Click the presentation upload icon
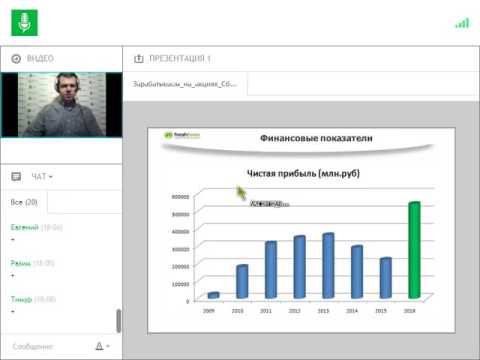Image resolution: width=480 pixels, height=360 pixels. click(x=138, y=59)
